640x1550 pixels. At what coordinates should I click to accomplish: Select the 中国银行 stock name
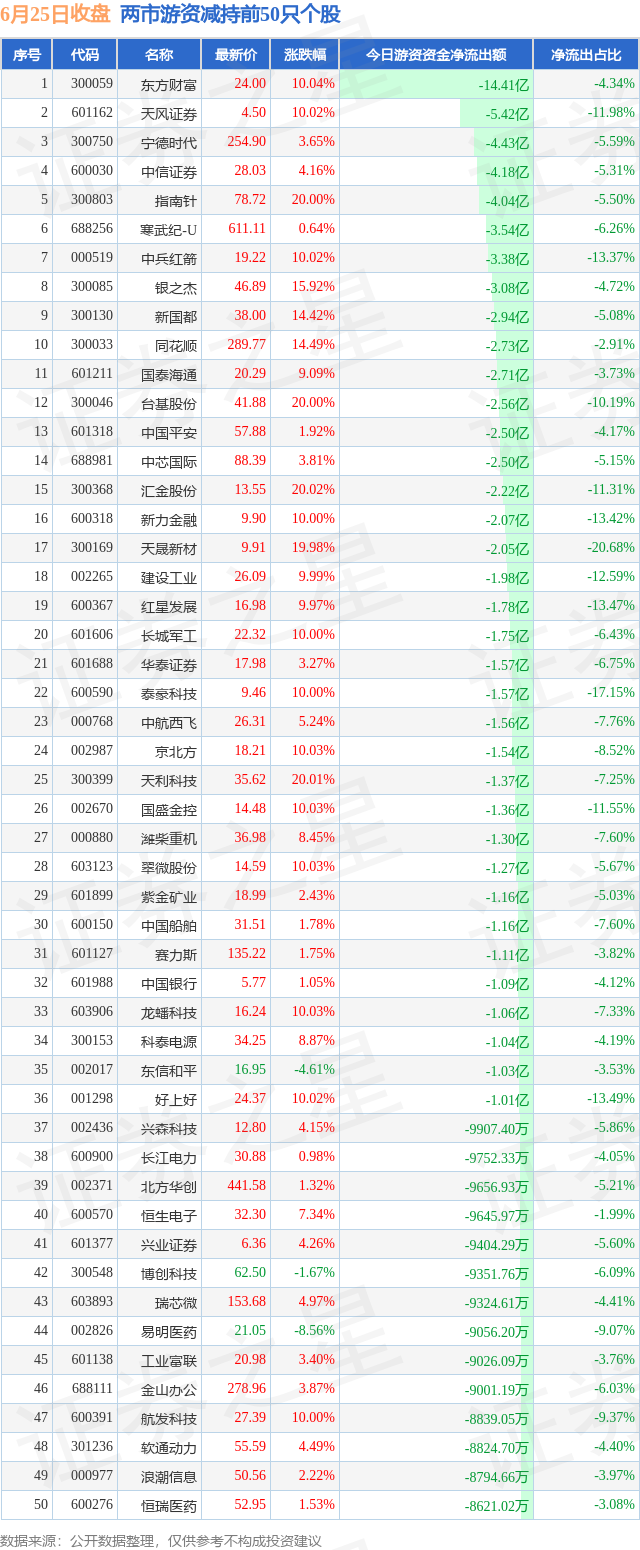[x=169, y=984]
